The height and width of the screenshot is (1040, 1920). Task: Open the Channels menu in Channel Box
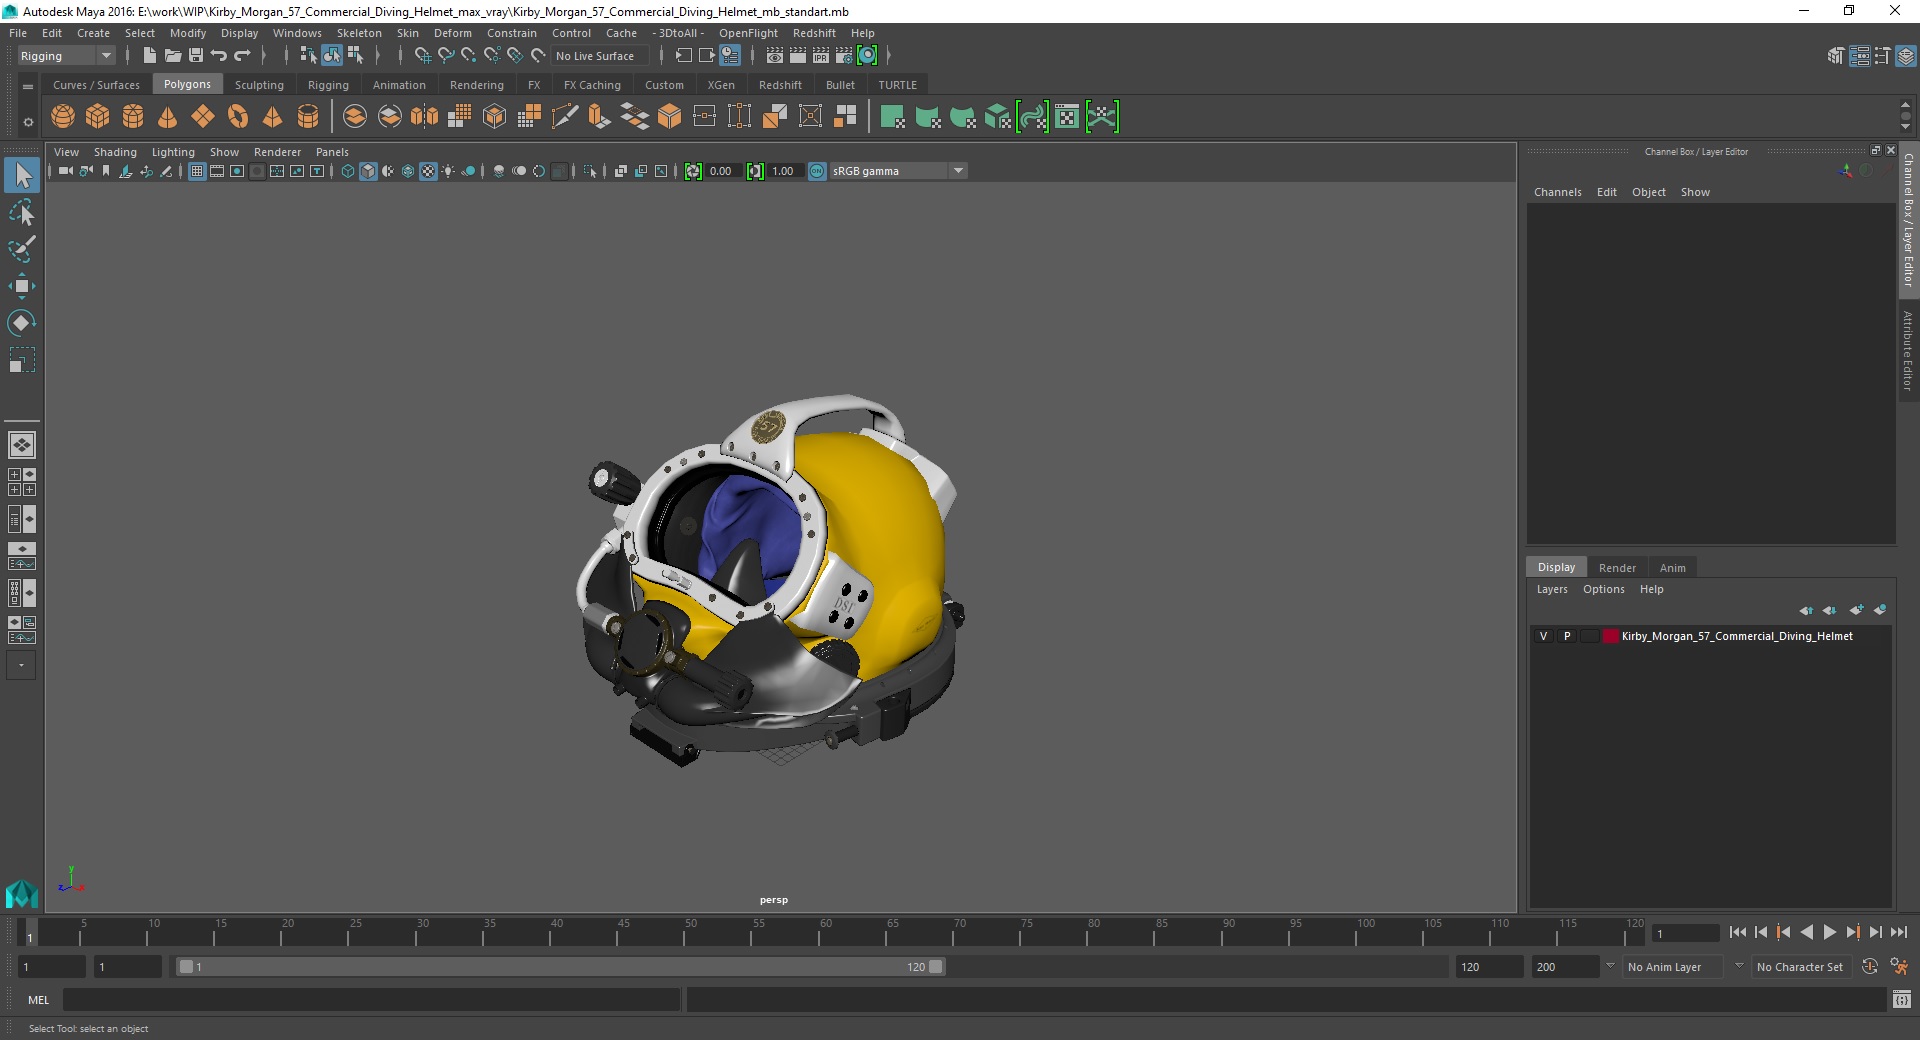coord(1557,192)
